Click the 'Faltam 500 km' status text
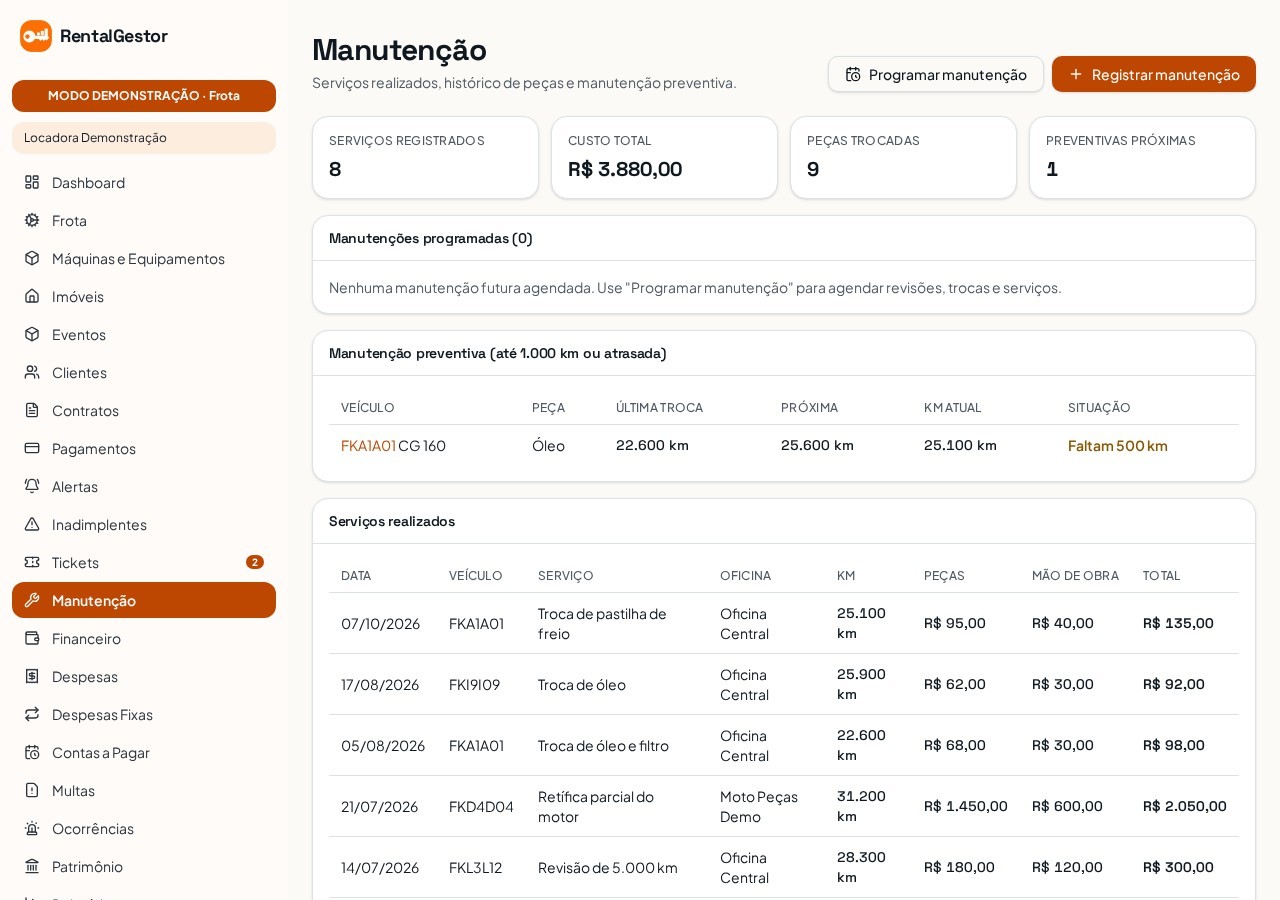This screenshot has height=900, width=1280. [1117, 446]
